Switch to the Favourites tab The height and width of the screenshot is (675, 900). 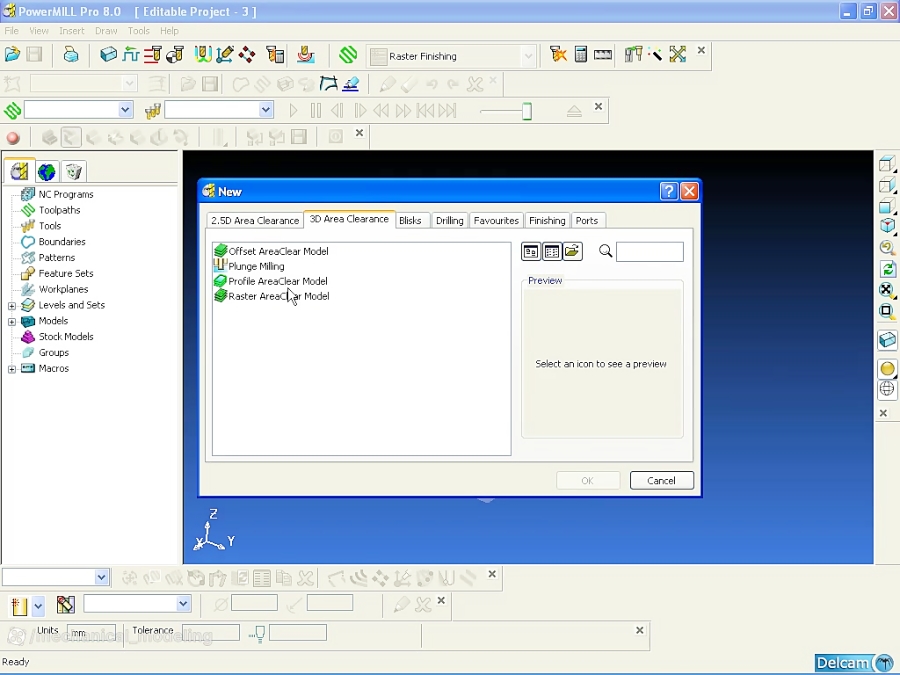click(496, 220)
